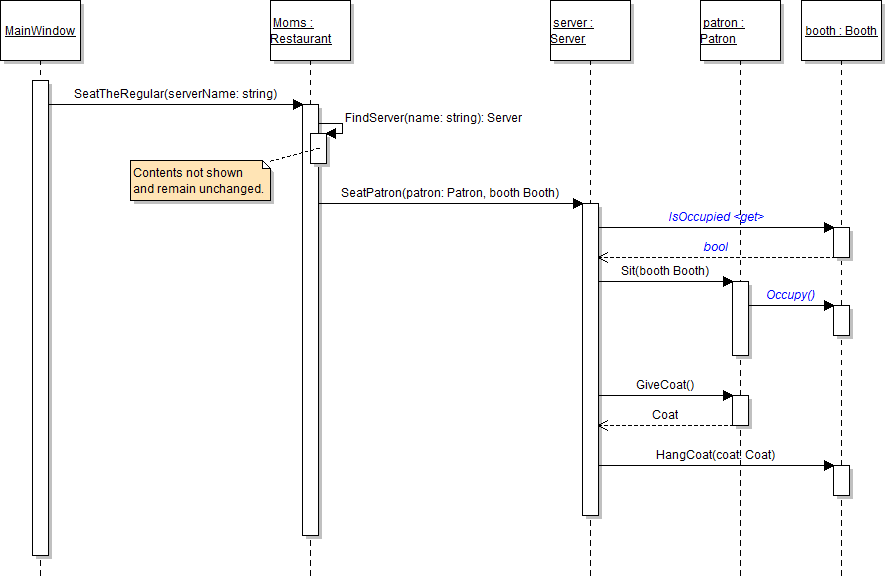
Task: Click the 'Contents not shown' note
Action: click(201, 181)
